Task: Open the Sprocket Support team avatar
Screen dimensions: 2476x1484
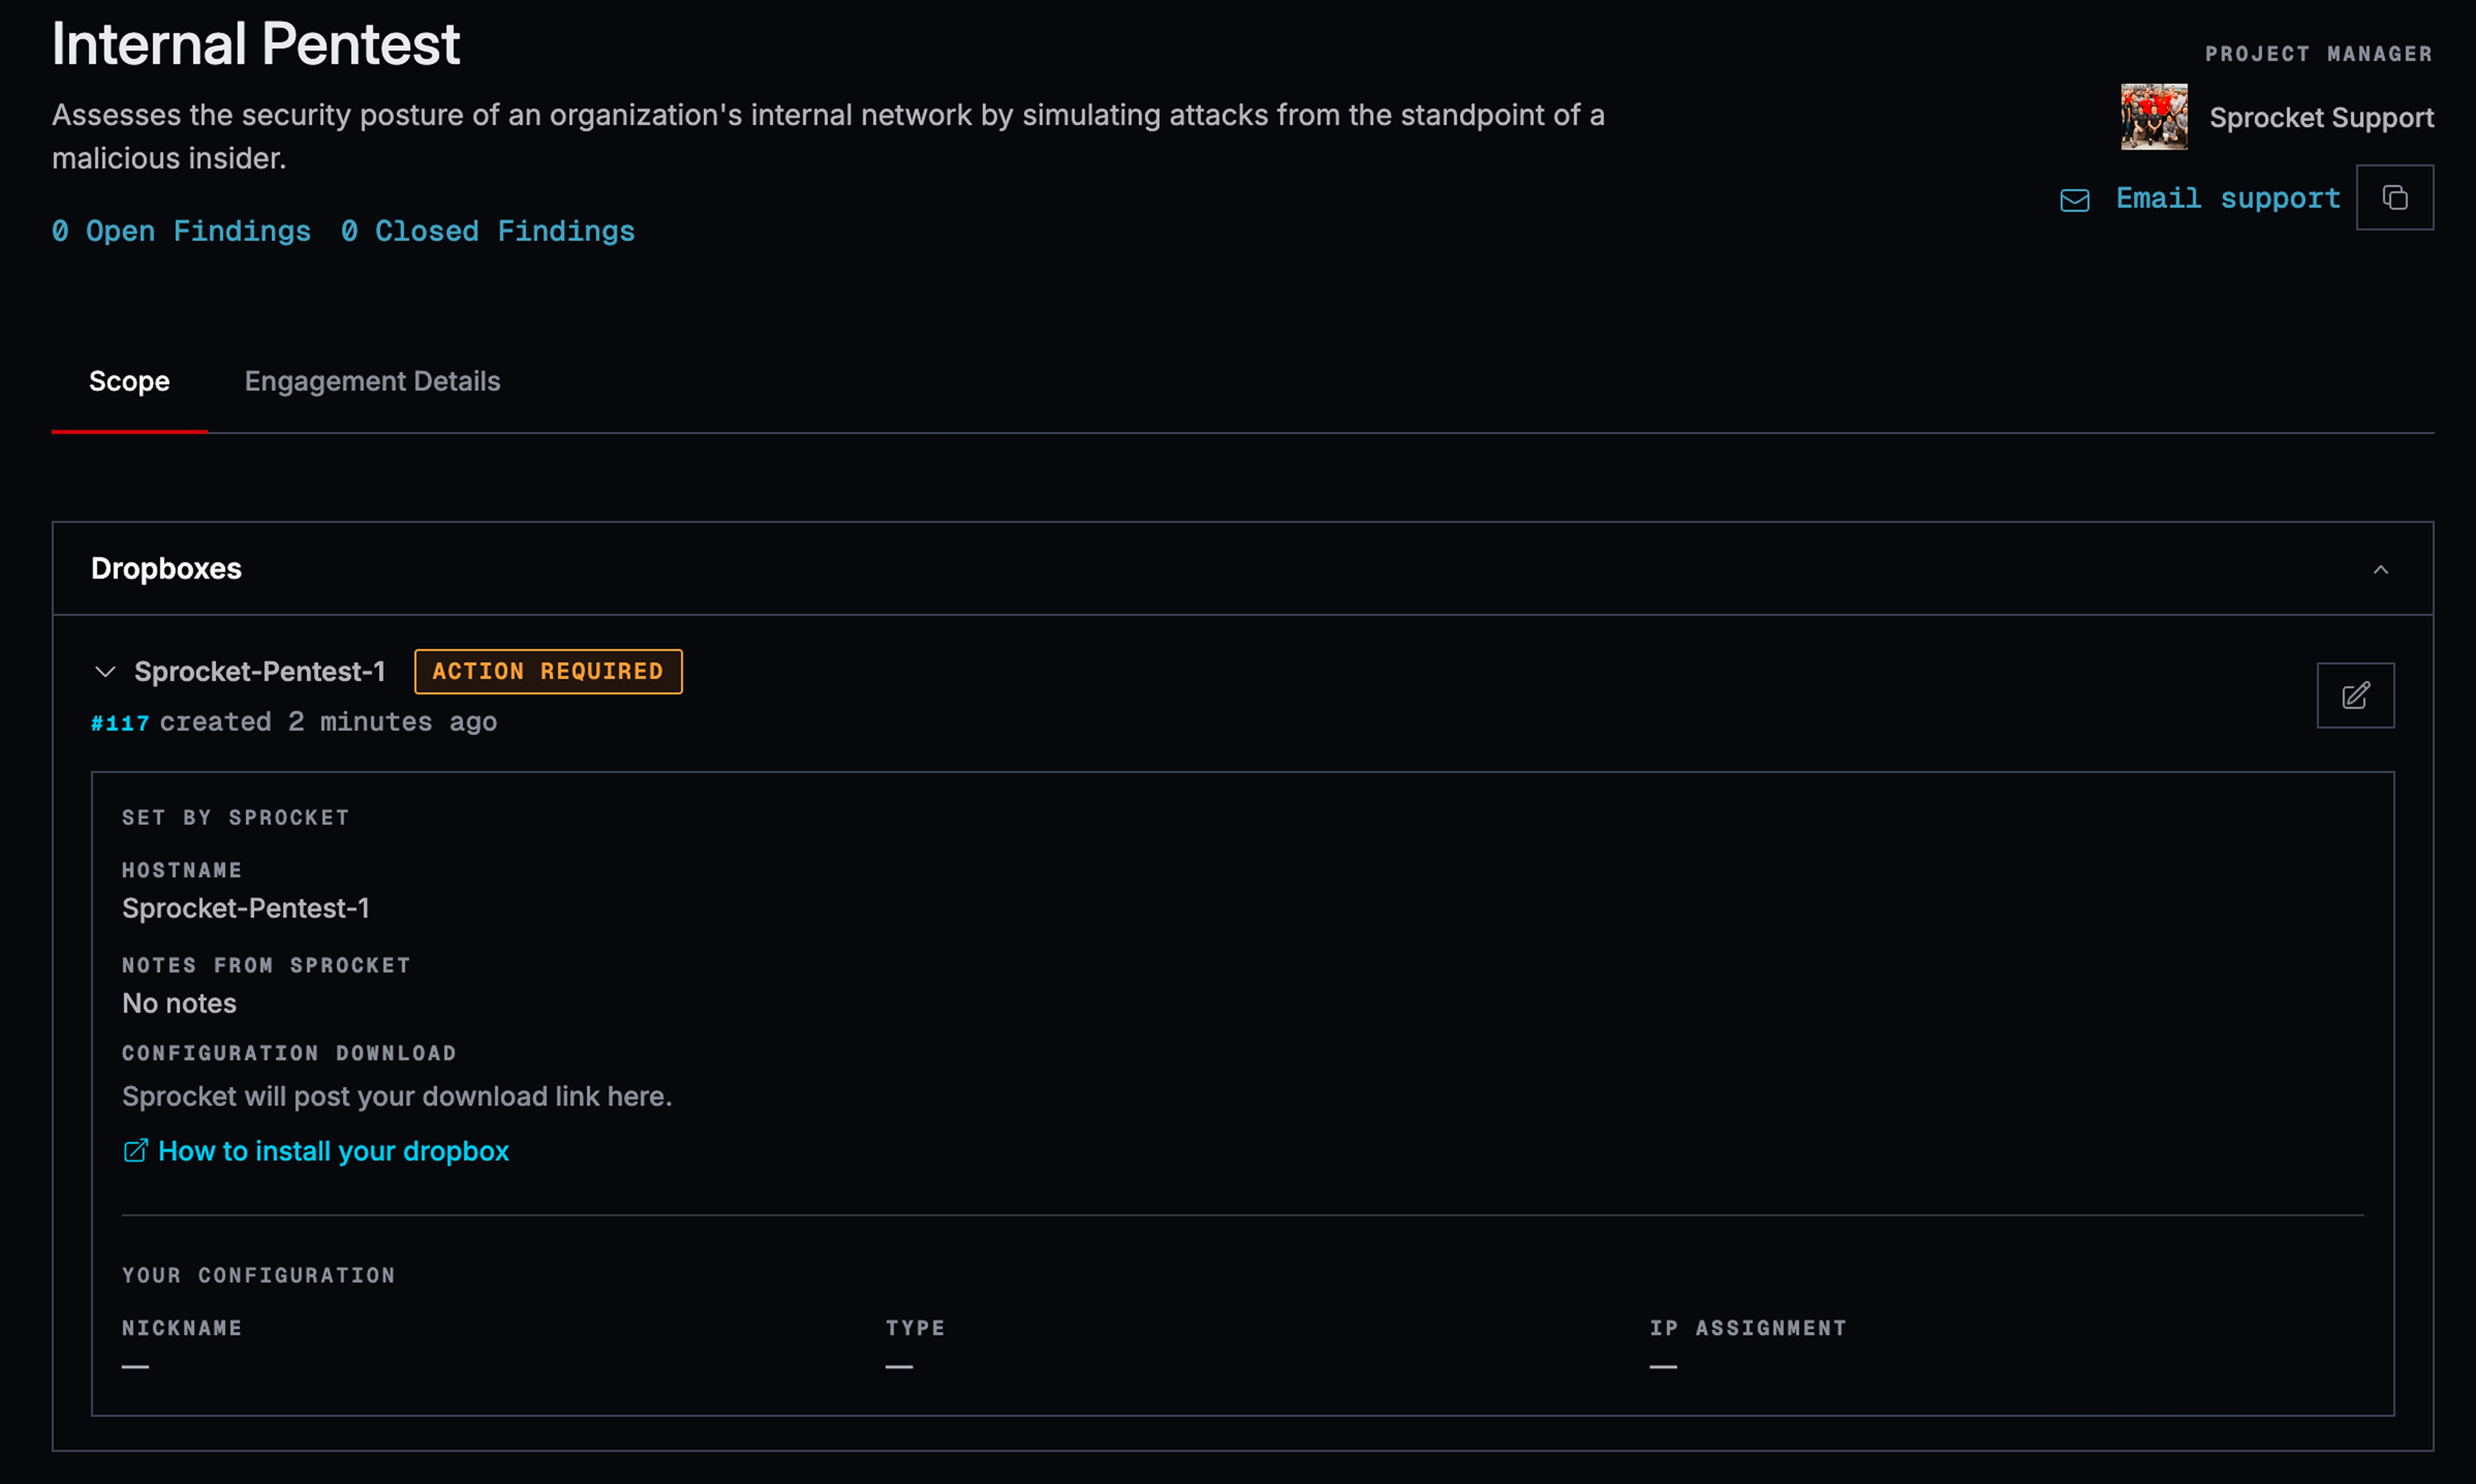Action: pos(2154,117)
